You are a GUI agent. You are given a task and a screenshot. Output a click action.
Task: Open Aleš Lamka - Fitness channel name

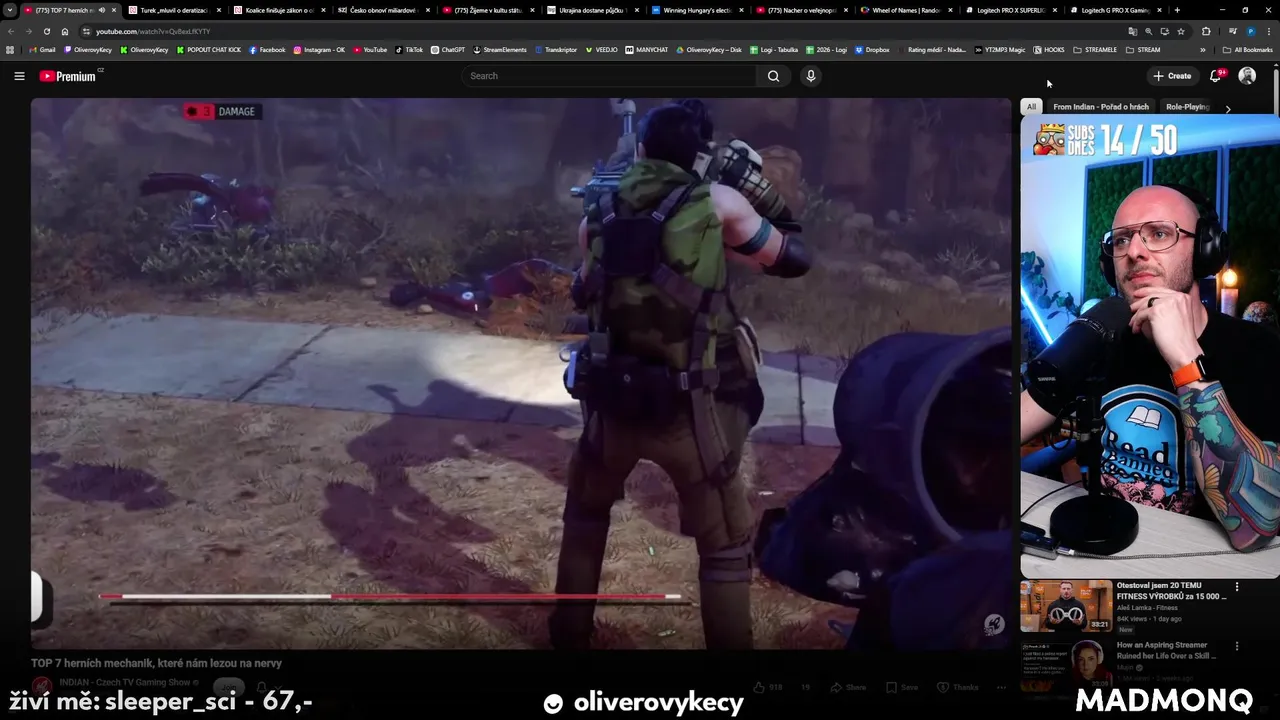[x=1147, y=607]
